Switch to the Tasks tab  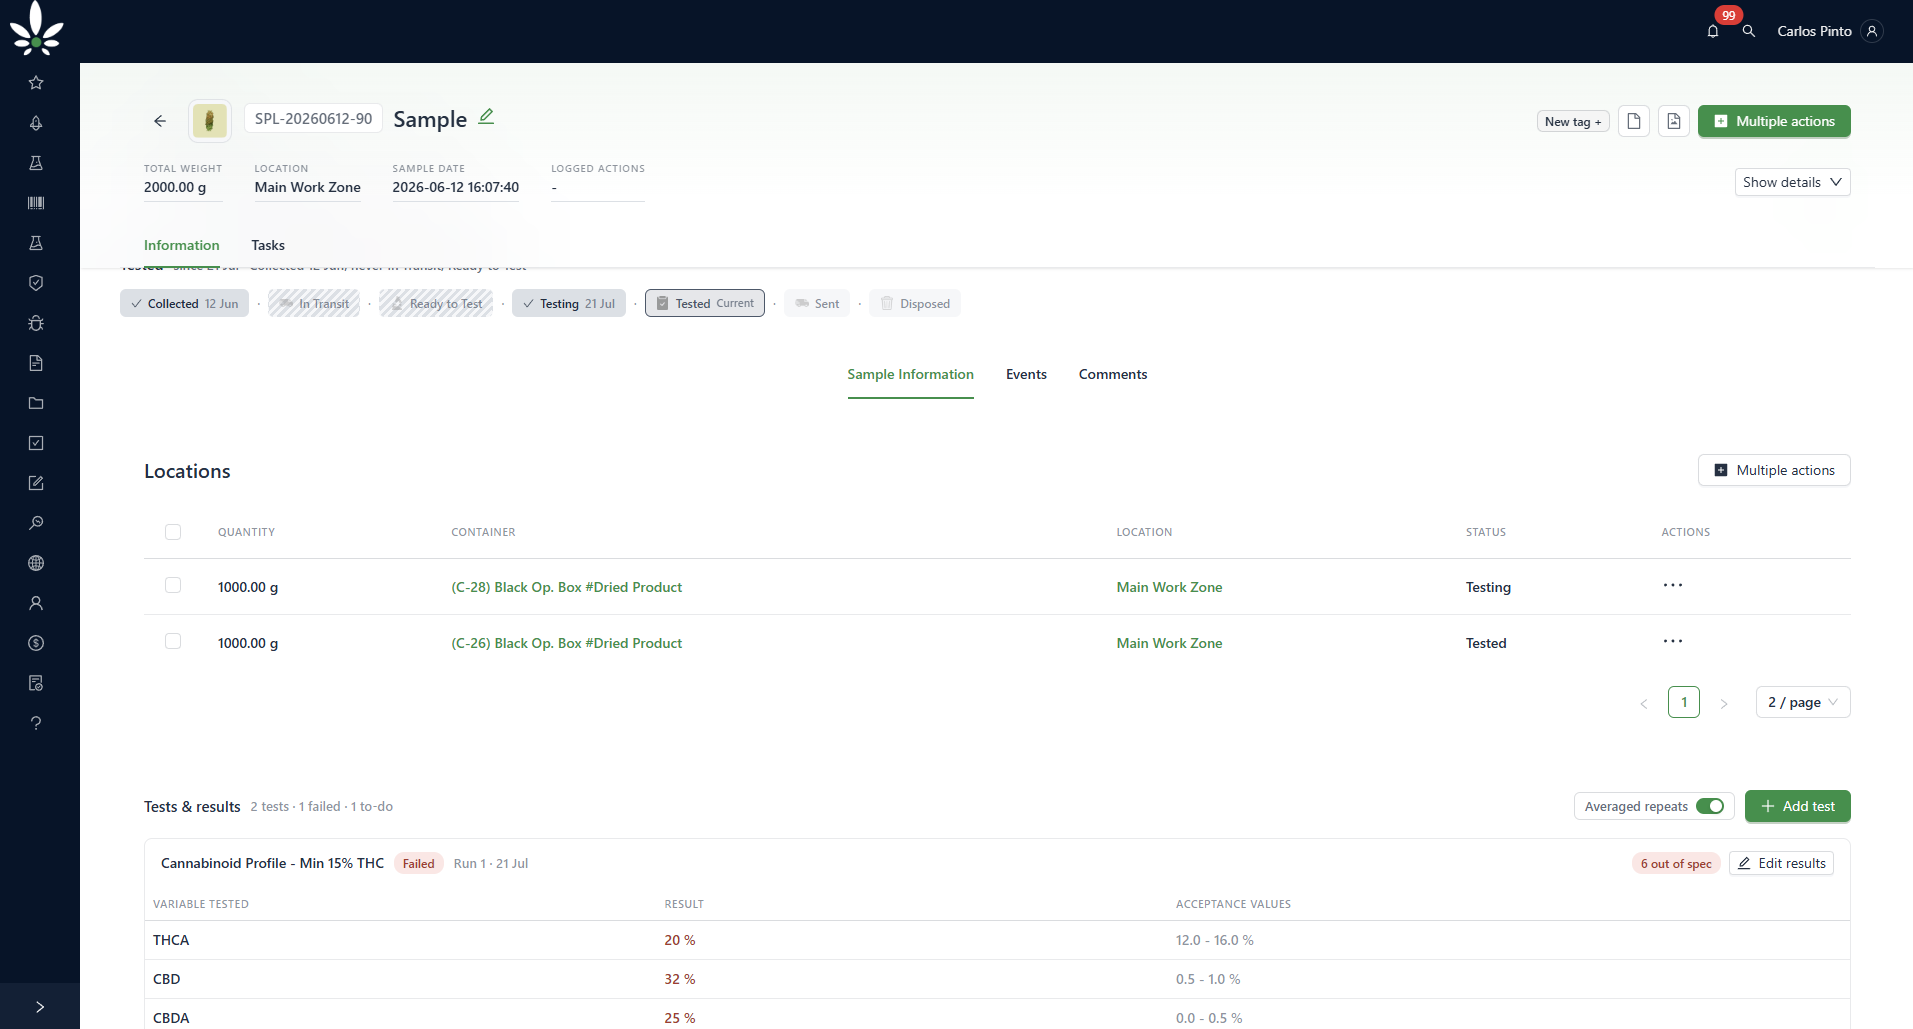pos(268,245)
